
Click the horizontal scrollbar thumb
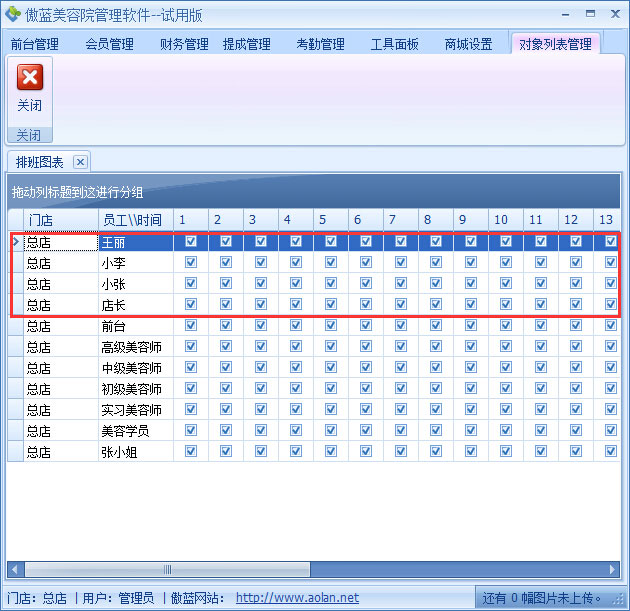[167, 569]
